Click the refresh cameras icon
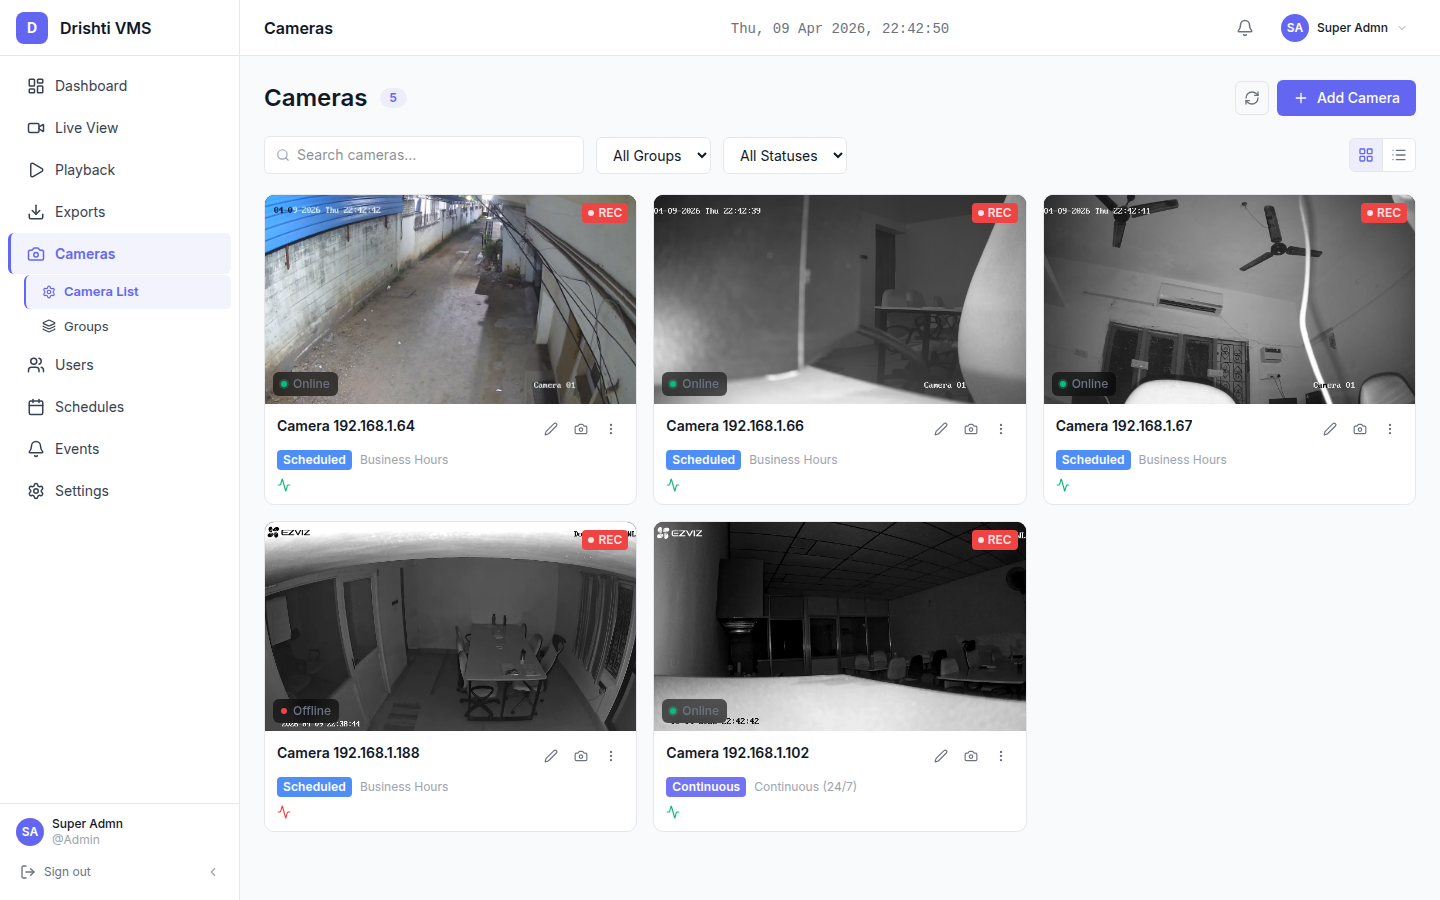The image size is (1440, 900). (1251, 97)
